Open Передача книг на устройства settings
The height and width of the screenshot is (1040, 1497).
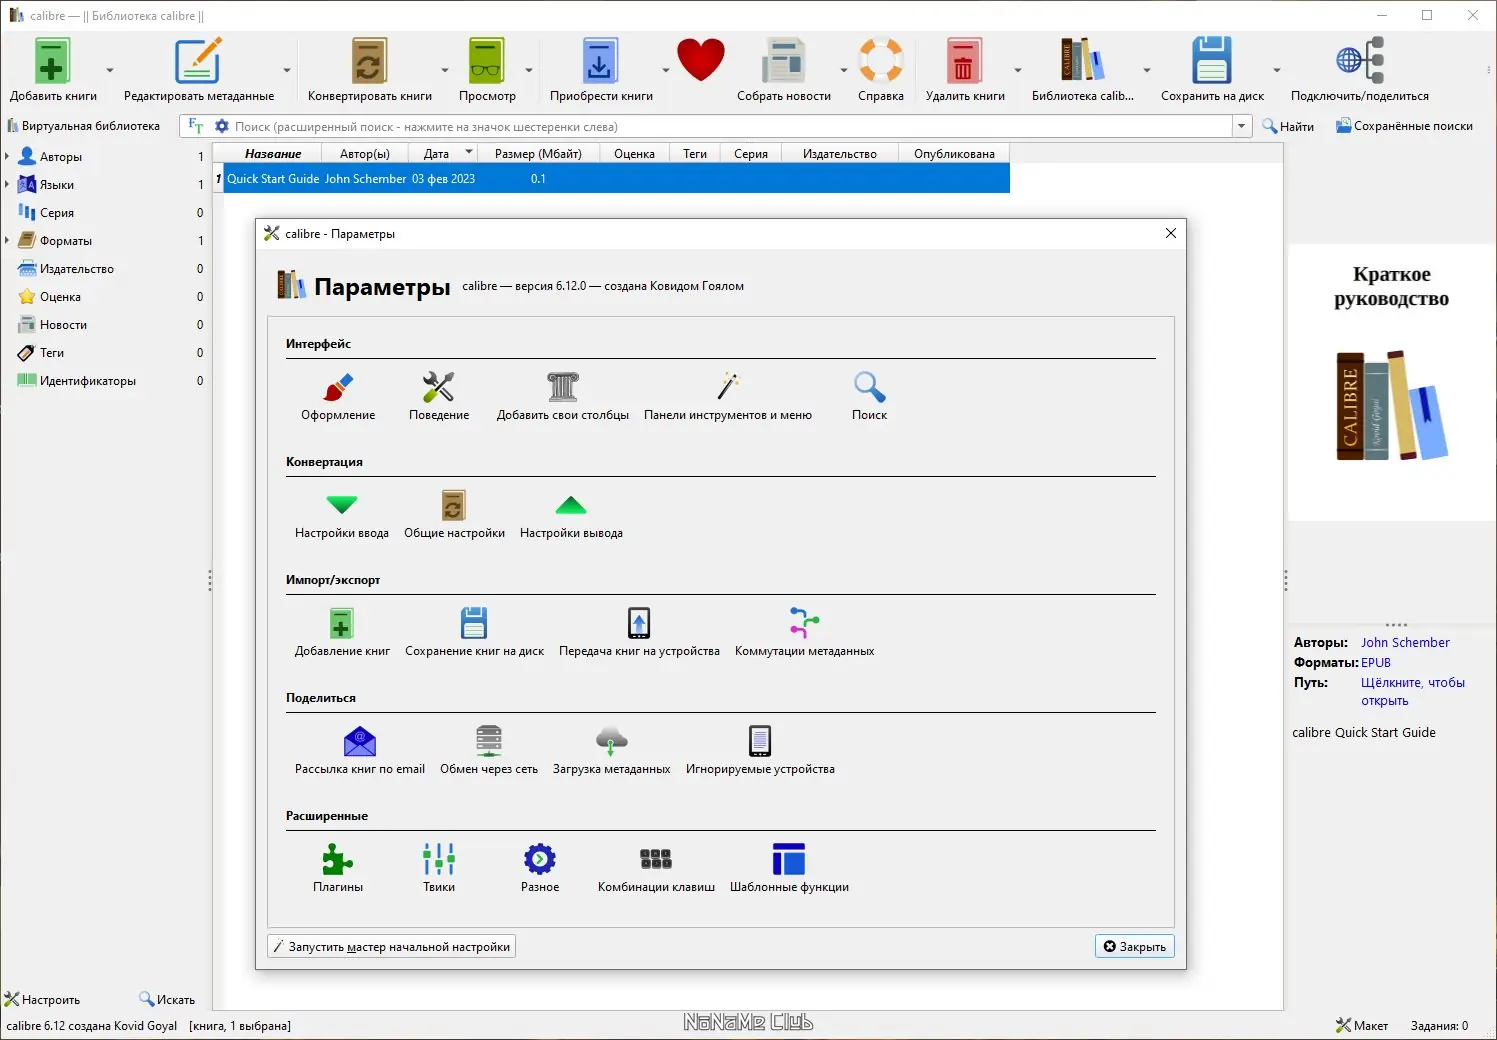[x=639, y=632]
